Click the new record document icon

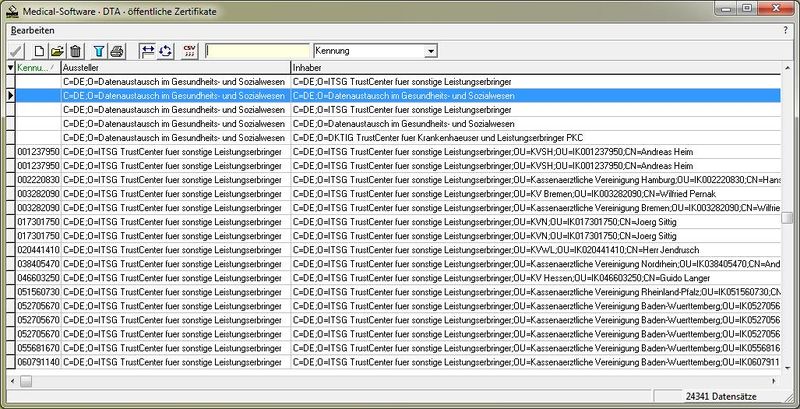click(40, 51)
